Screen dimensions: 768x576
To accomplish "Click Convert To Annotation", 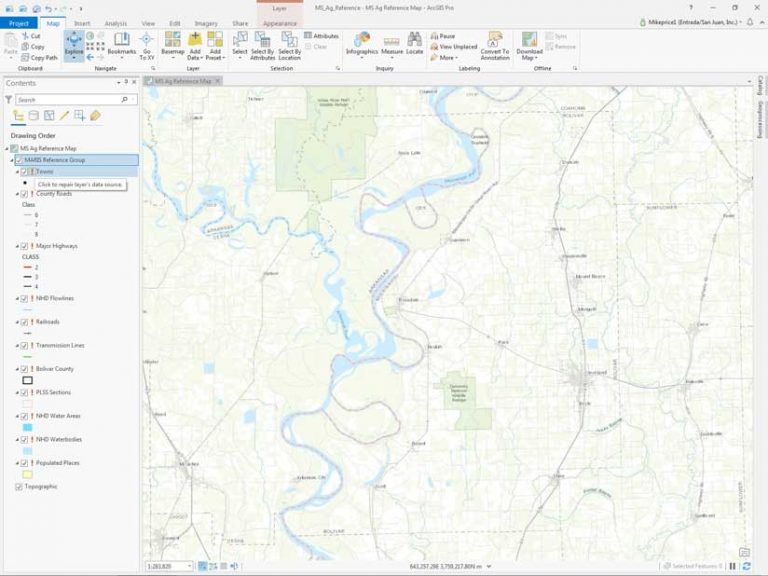I will point(495,46).
